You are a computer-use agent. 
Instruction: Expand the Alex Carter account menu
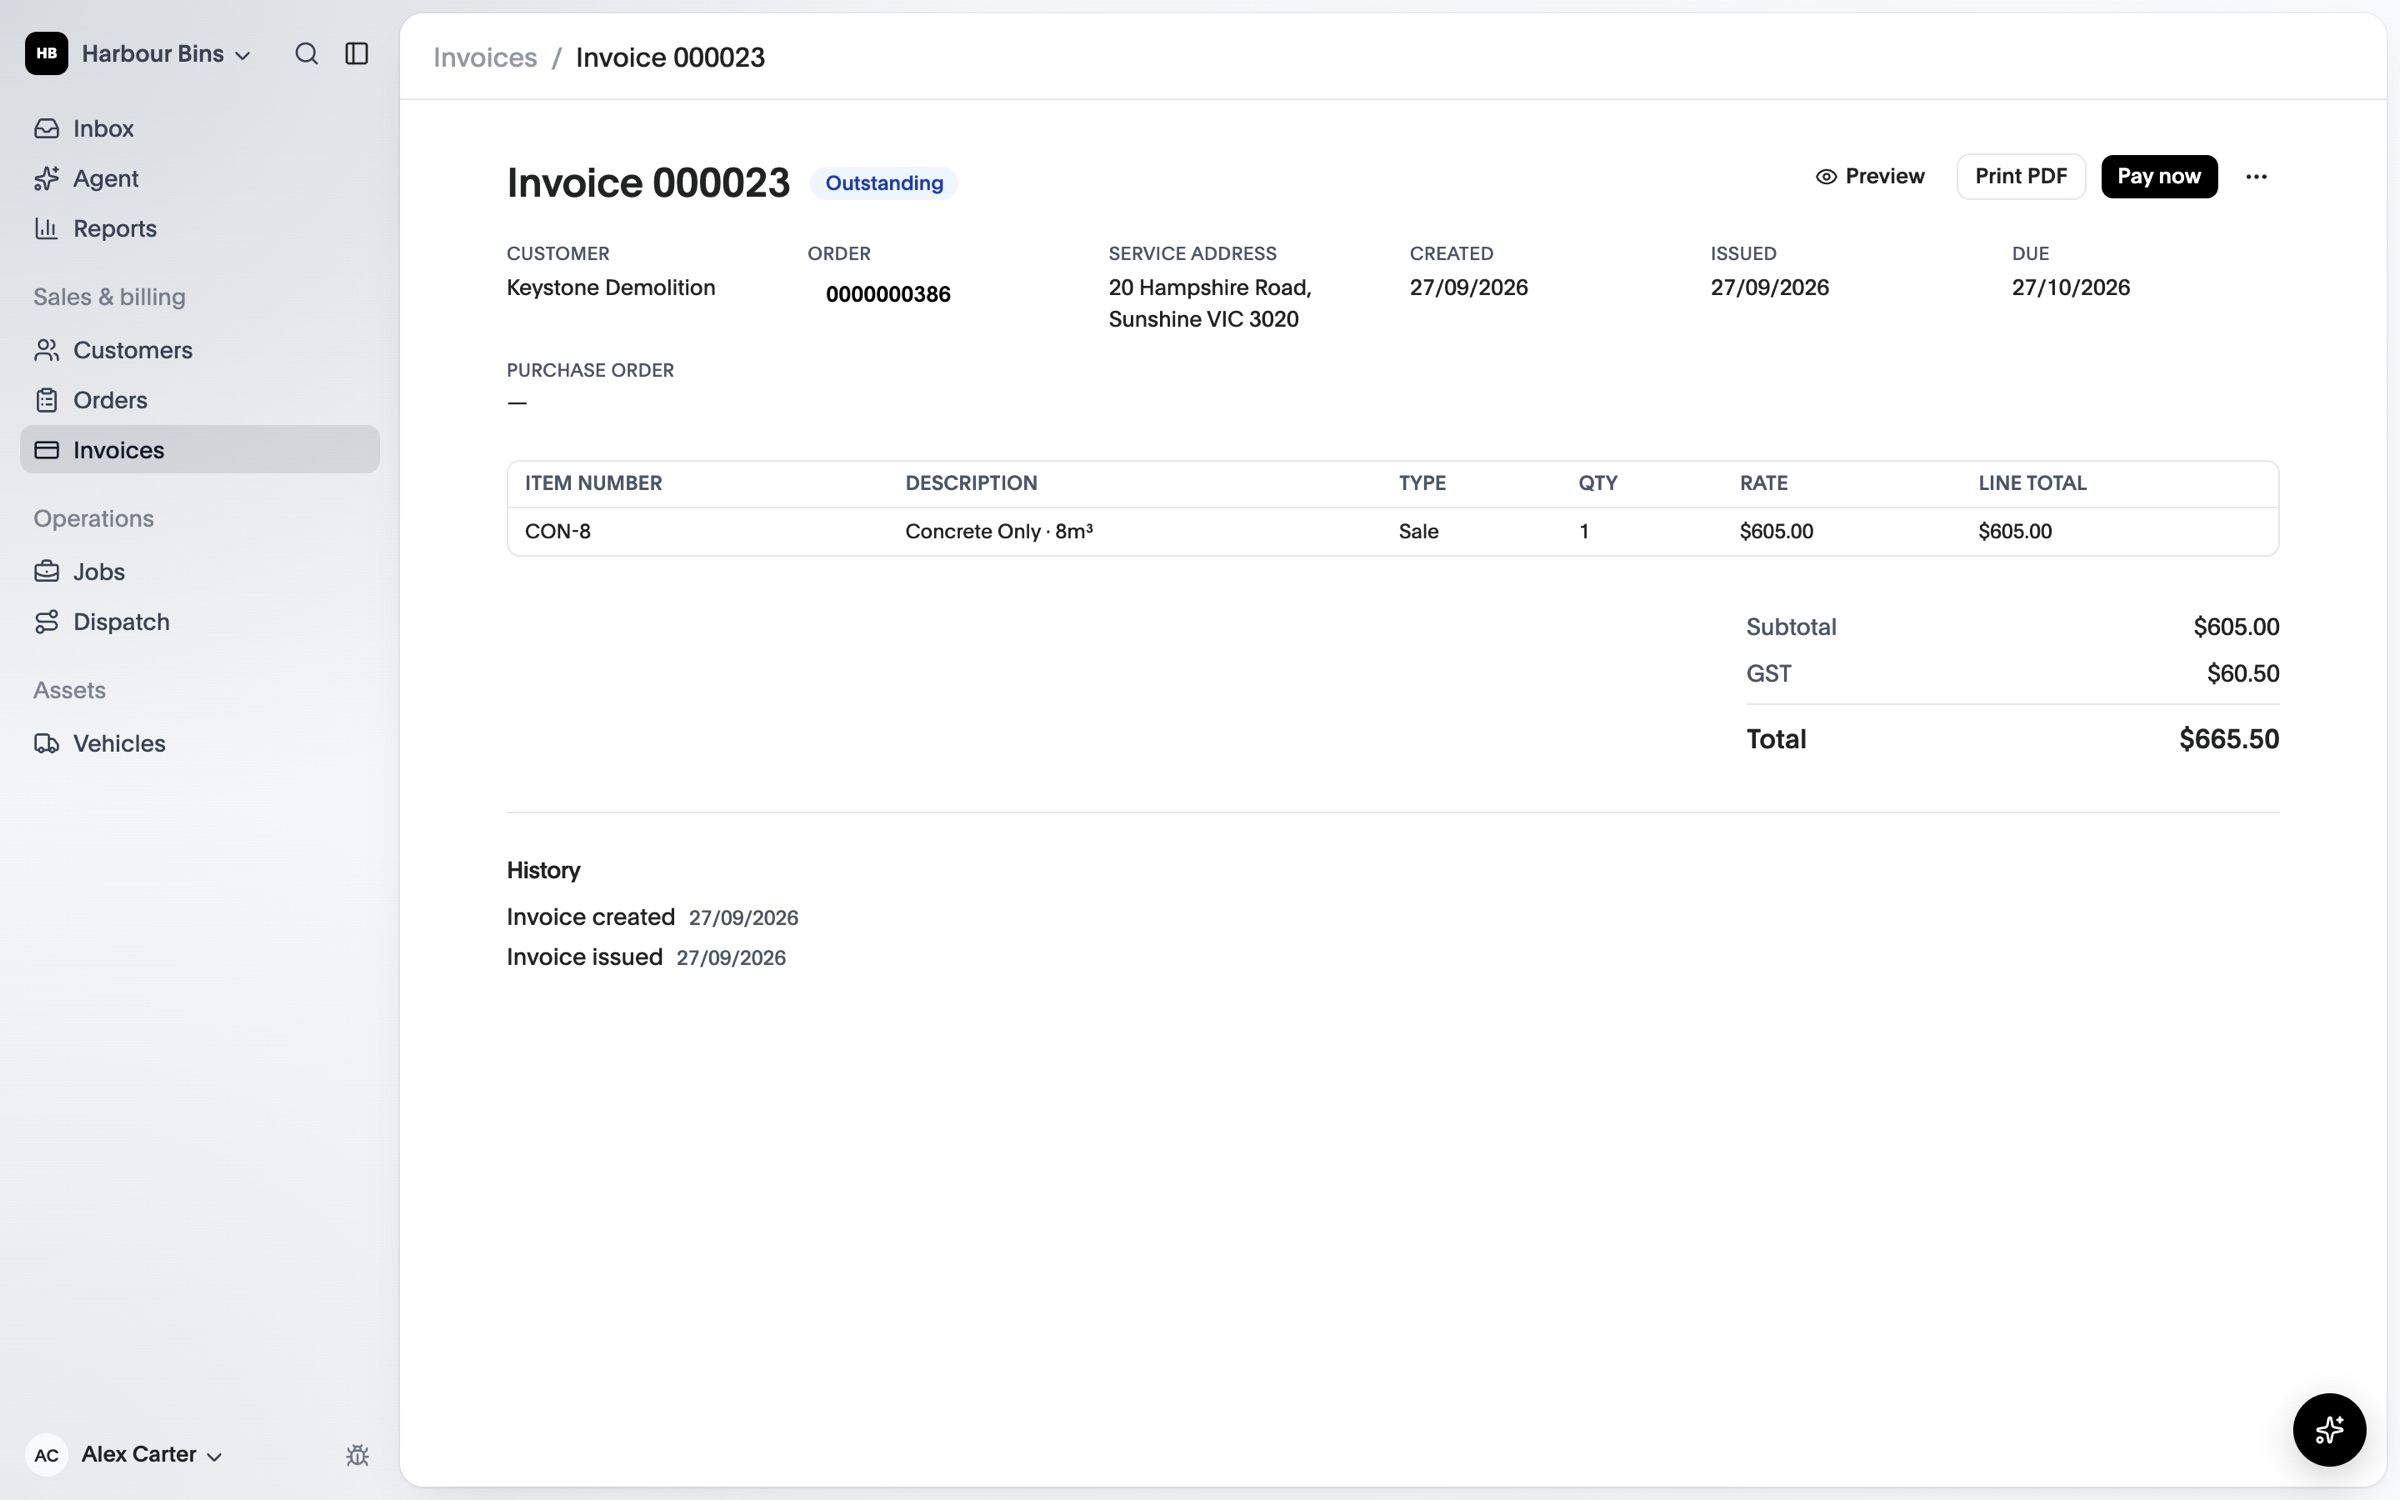point(151,1455)
